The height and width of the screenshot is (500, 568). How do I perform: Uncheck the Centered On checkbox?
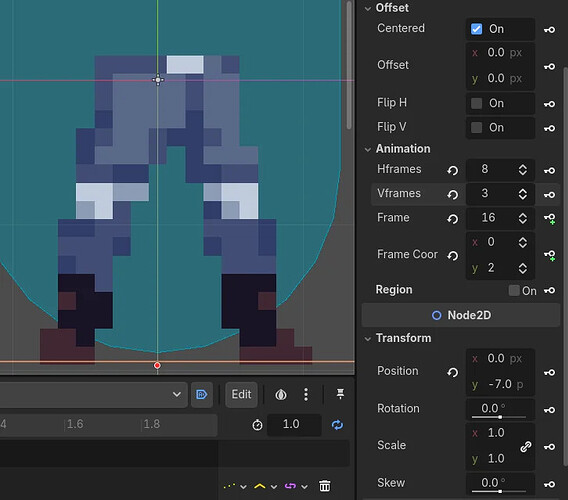click(476, 29)
